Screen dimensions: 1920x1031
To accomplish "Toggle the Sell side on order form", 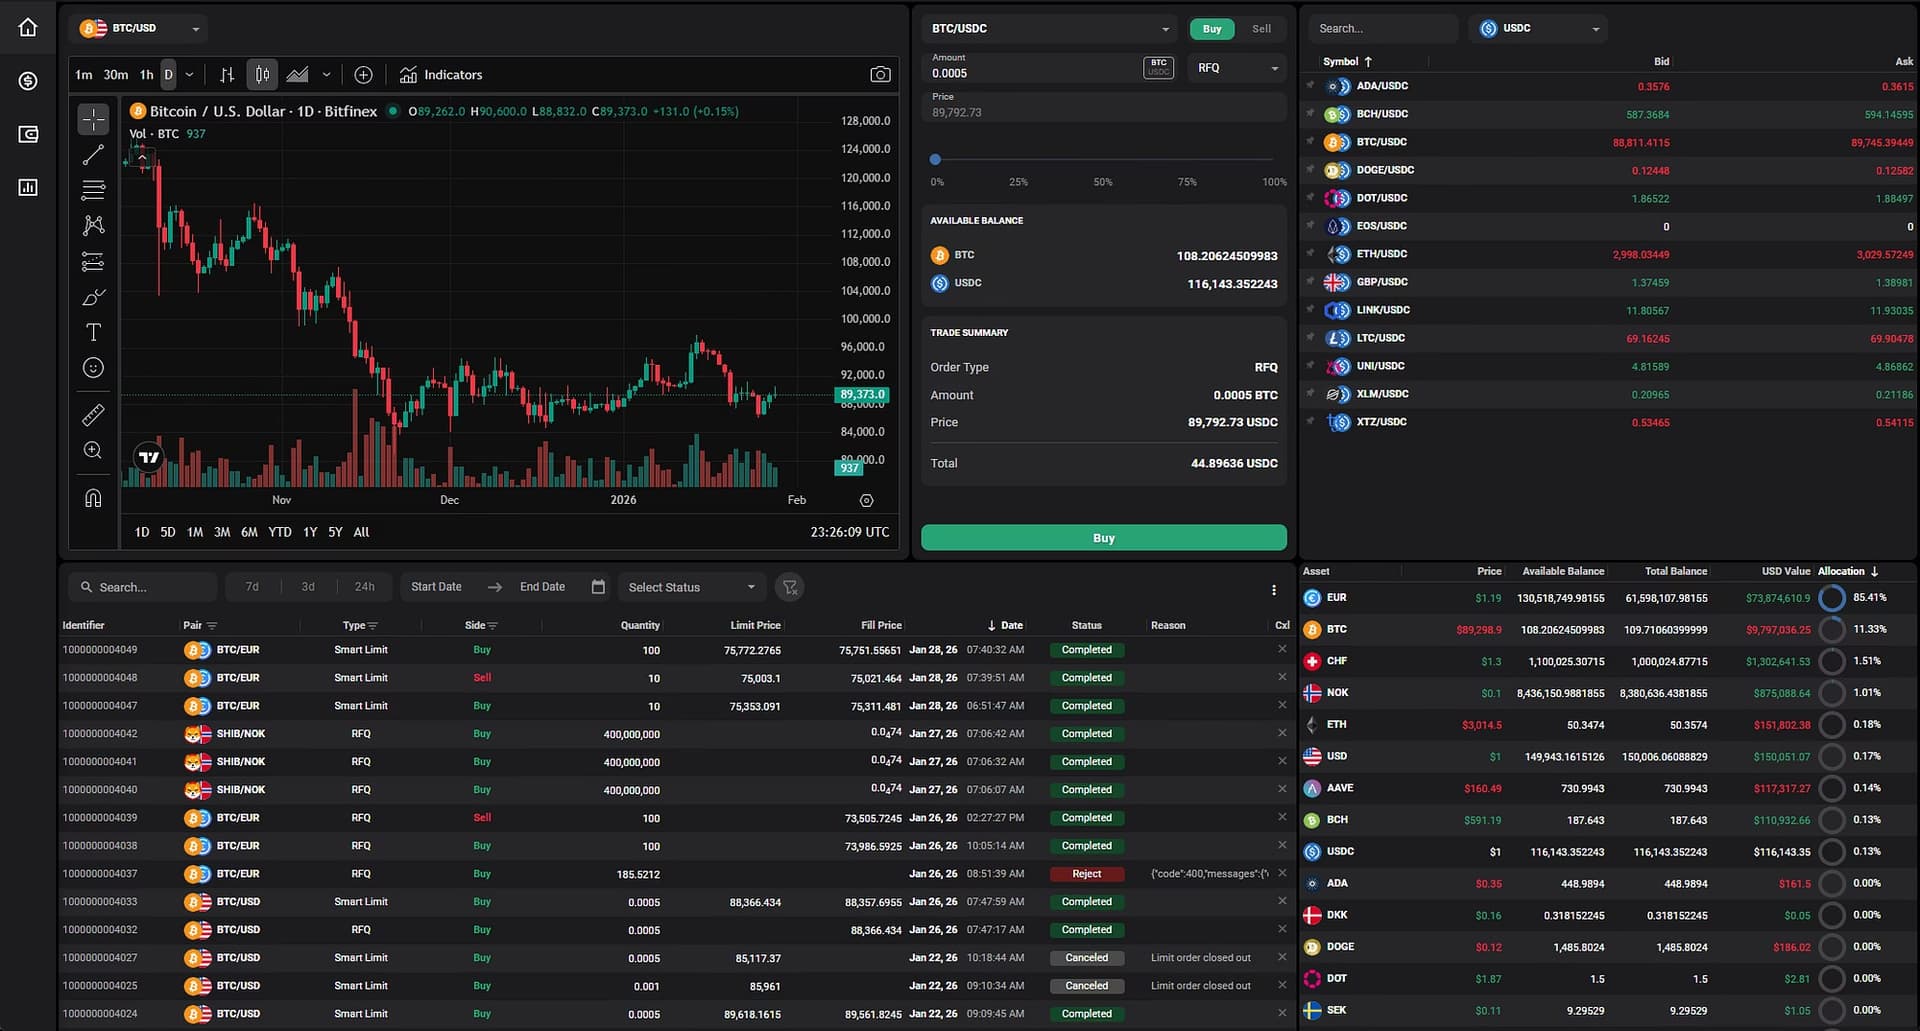I will (x=1261, y=29).
